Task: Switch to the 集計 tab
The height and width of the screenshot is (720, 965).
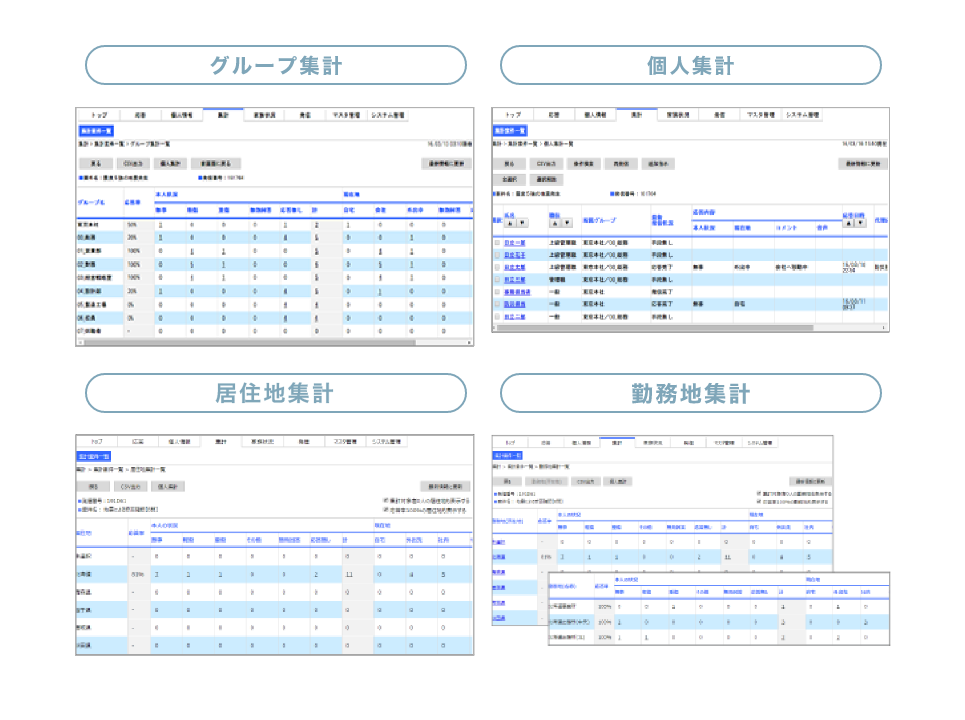Action: tap(635, 112)
